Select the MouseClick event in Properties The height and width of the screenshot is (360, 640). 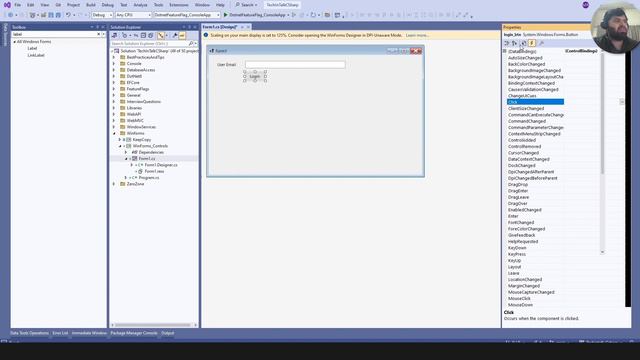[x=519, y=298]
